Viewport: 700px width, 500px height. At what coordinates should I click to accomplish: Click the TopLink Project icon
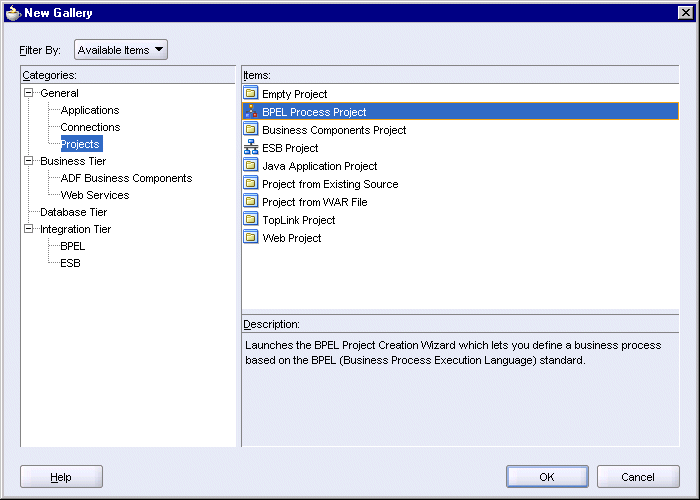click(x=251, y=219)
